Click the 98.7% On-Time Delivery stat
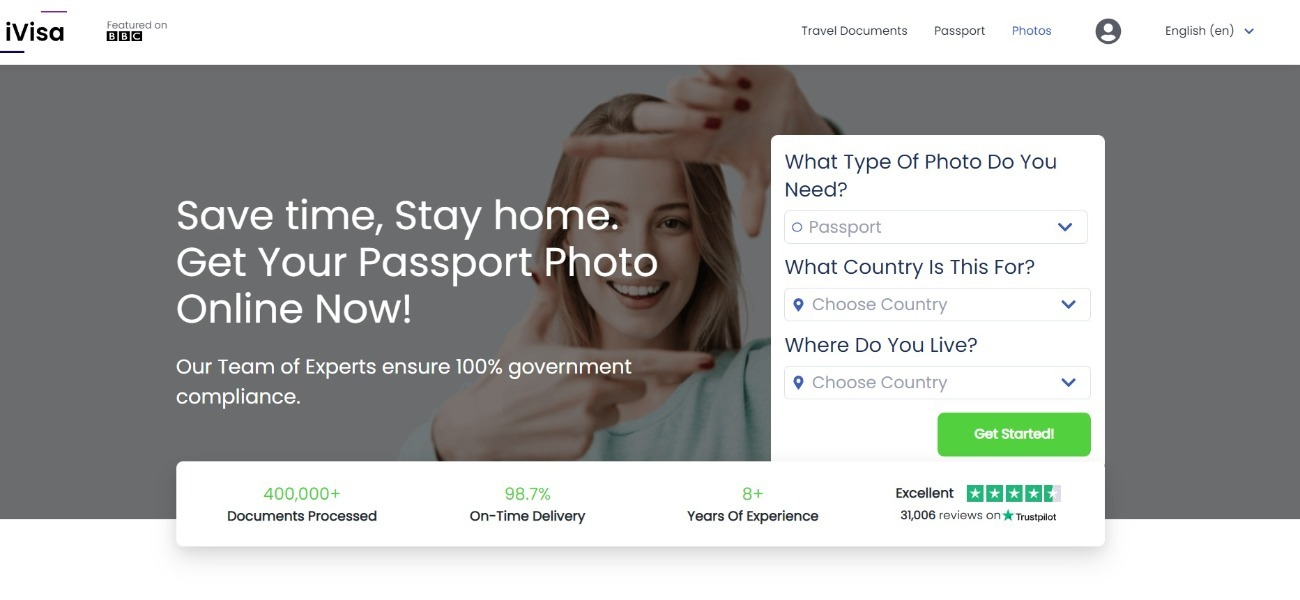This screenshot has width=1300, height=600. [x=527, y=504]
